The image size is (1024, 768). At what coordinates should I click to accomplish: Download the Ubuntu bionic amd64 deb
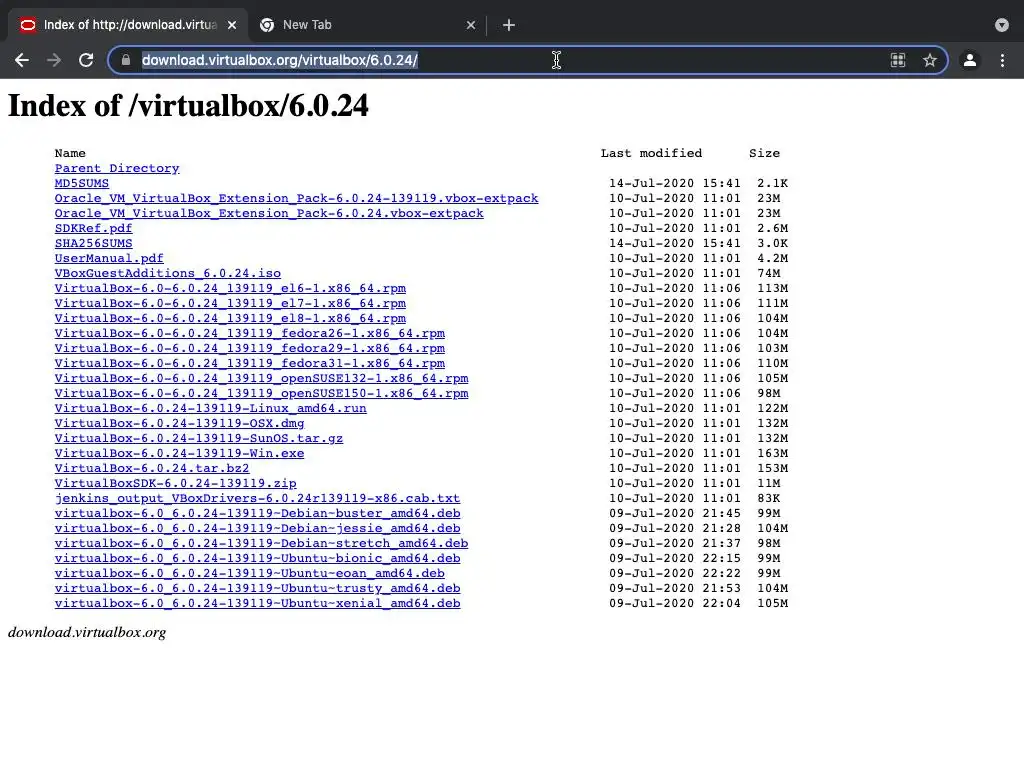point(257,559)
